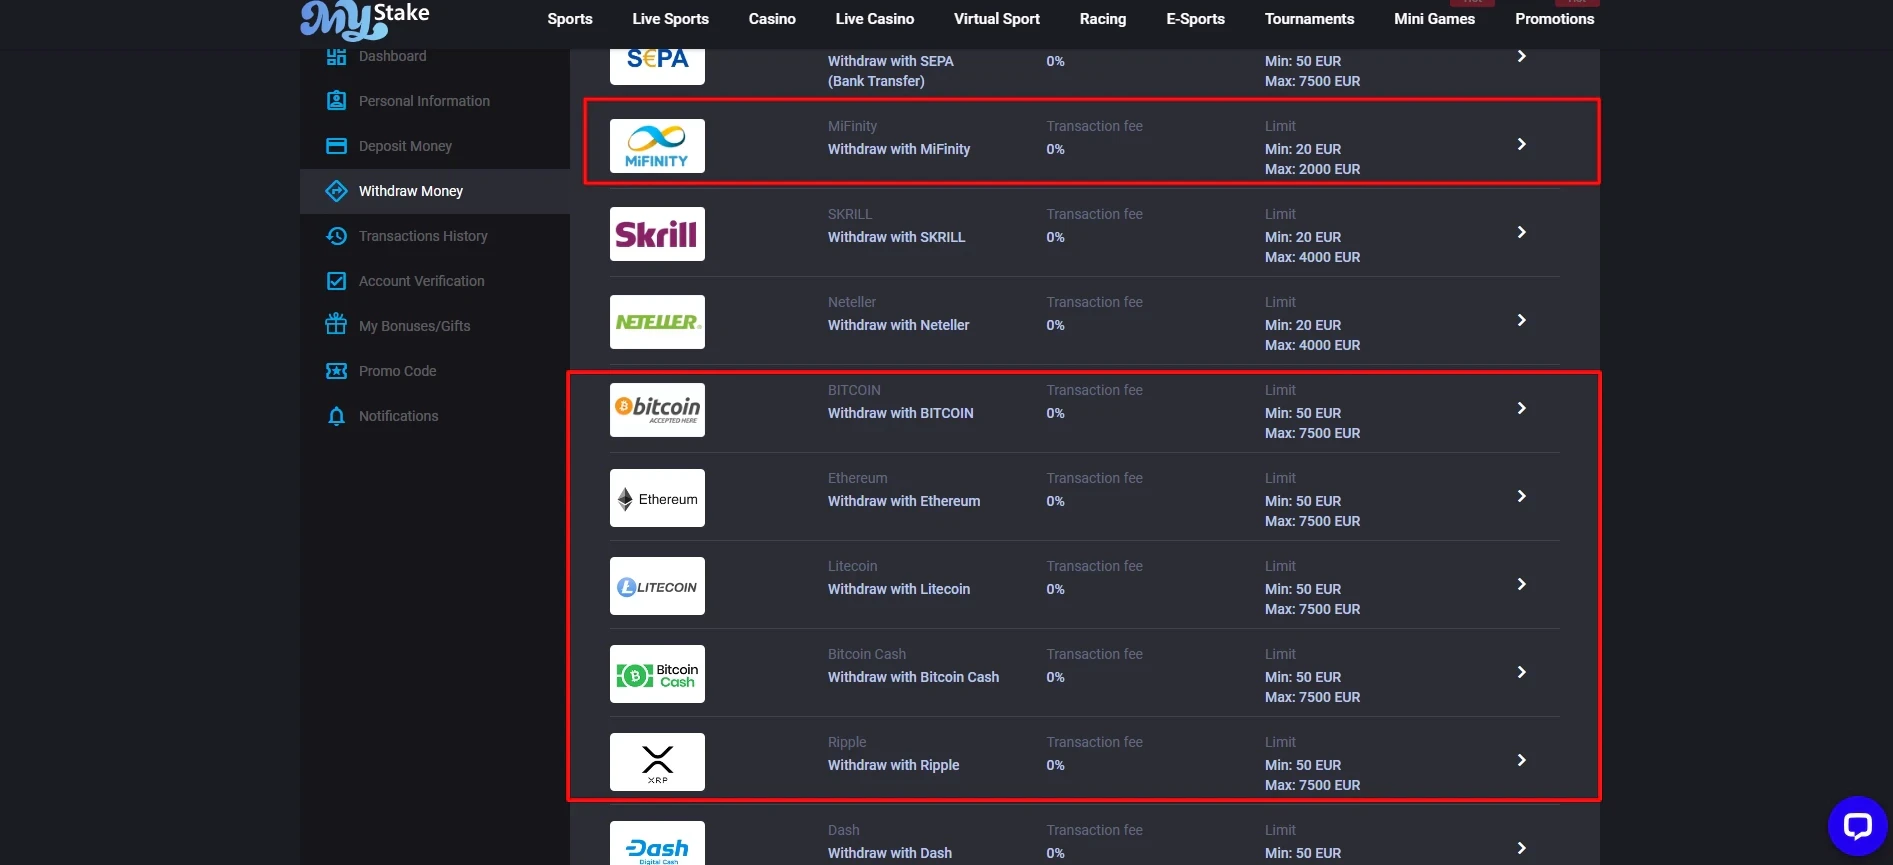The image size is (1893, 865).
Task: Select the MiFinity payment logo
Action: click(x=657, y=146)
